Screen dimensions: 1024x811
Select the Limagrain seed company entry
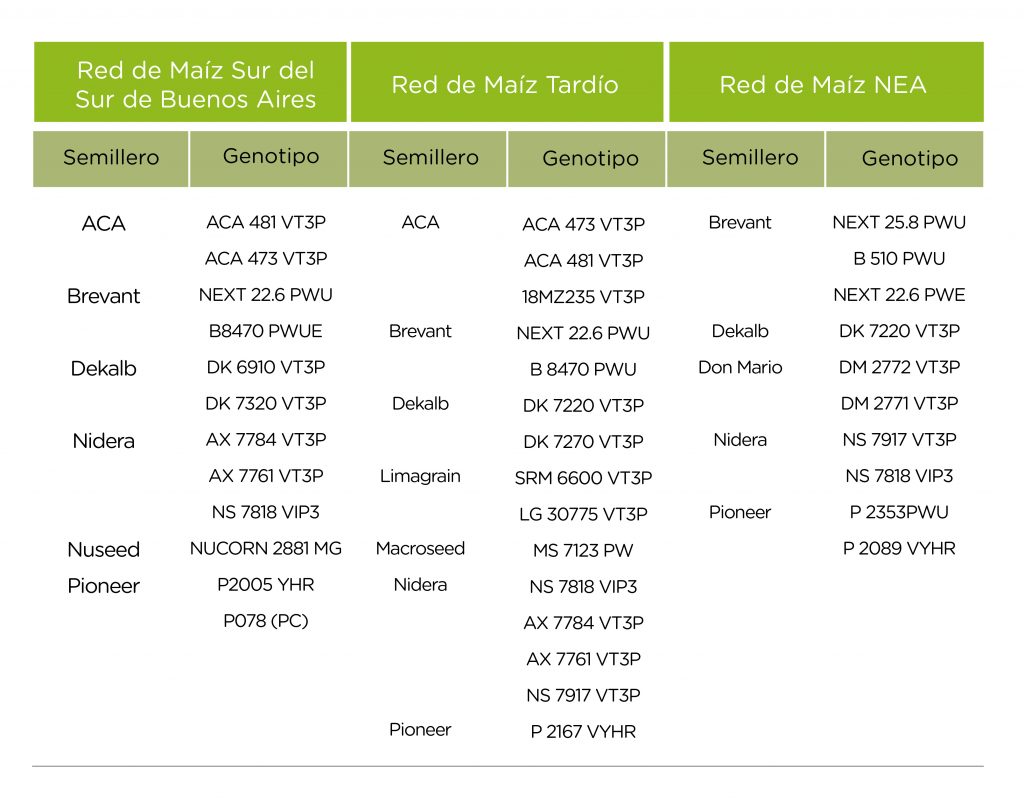420,476
